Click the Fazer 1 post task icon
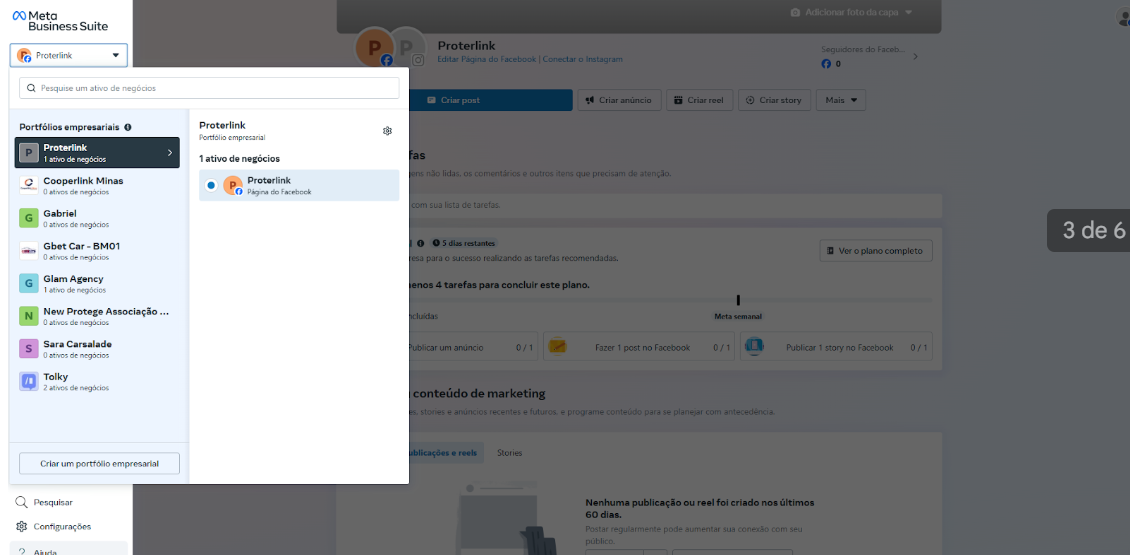This screenshot has height=555, width=1130. pos(557,347)
